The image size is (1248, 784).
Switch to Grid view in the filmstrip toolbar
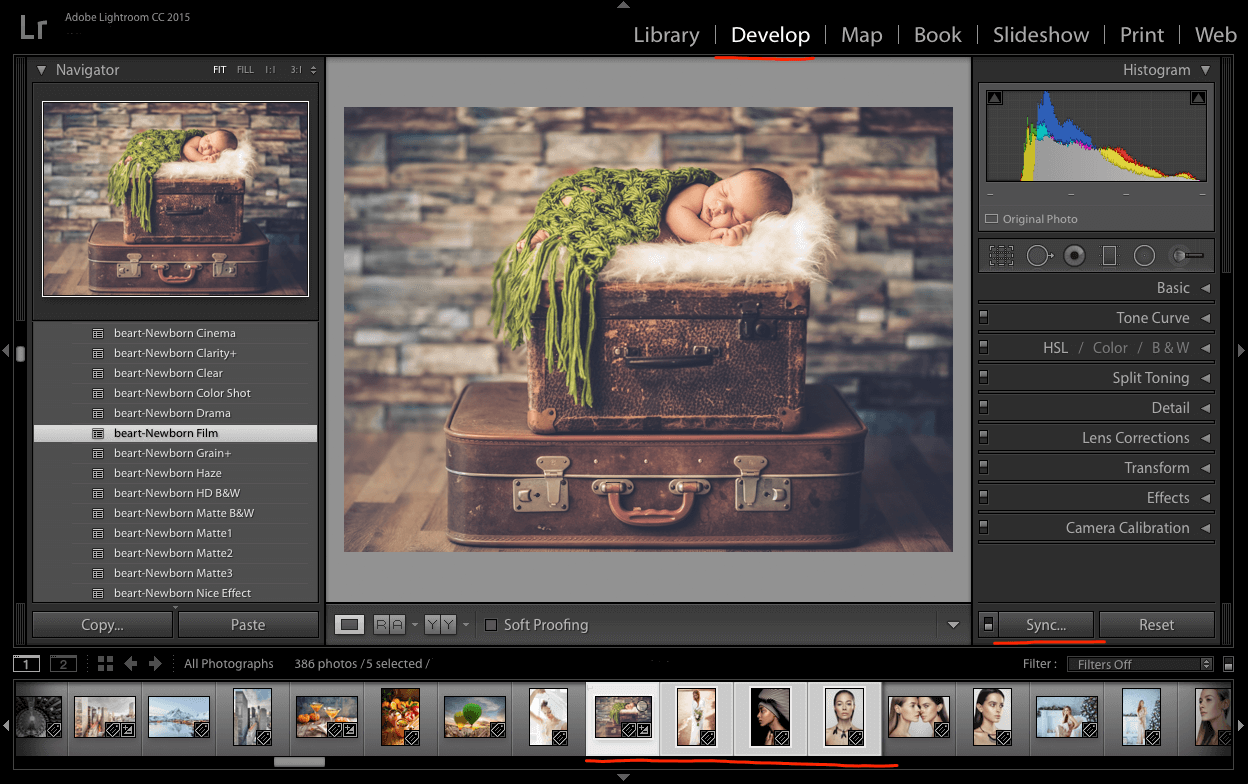[105, 663]
